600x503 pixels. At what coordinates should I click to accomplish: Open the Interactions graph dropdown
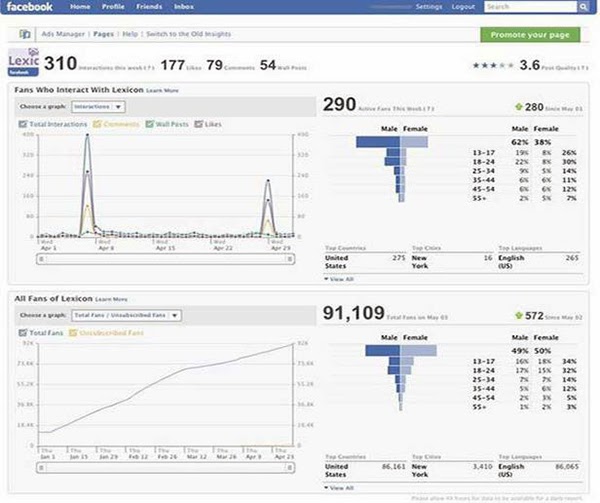click(x=98, y=107)
